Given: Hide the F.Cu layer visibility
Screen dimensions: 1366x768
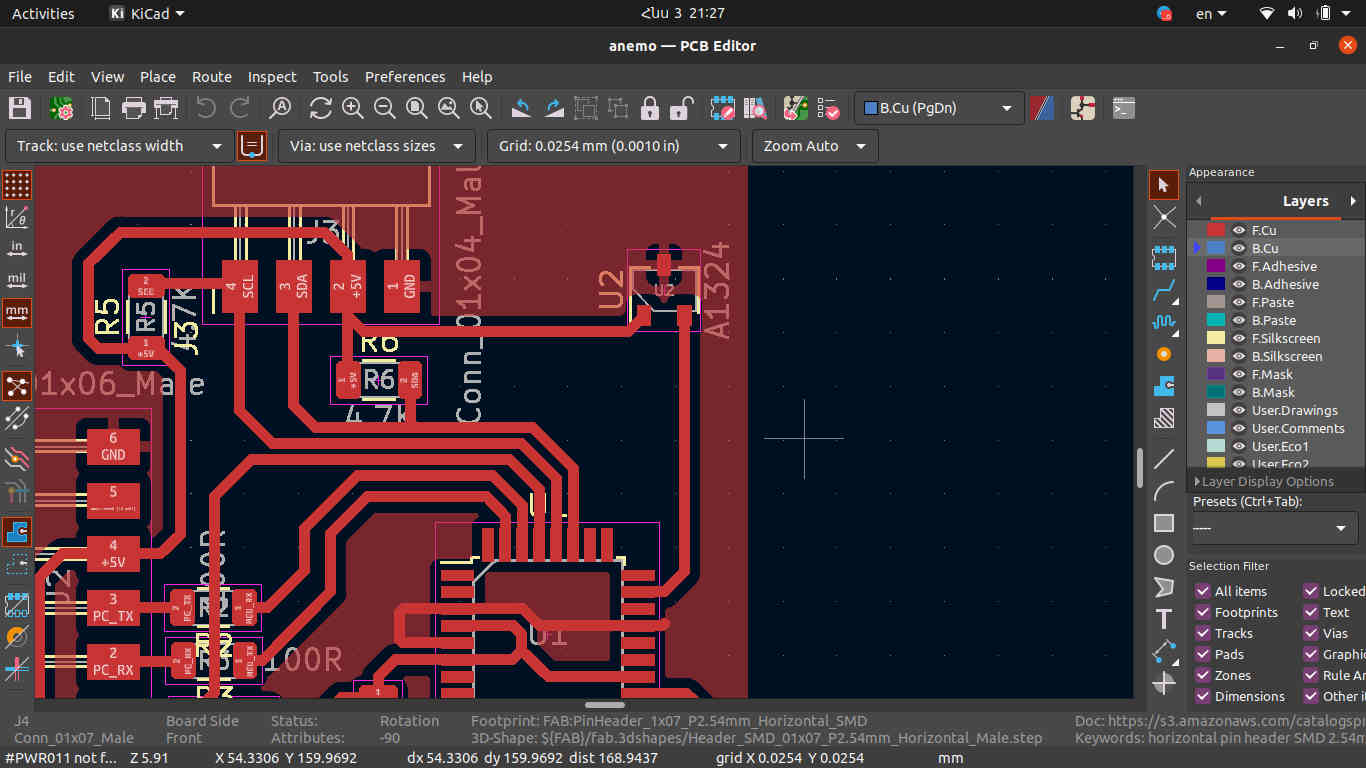Looking at the screenshot, I should point(1239,230).
